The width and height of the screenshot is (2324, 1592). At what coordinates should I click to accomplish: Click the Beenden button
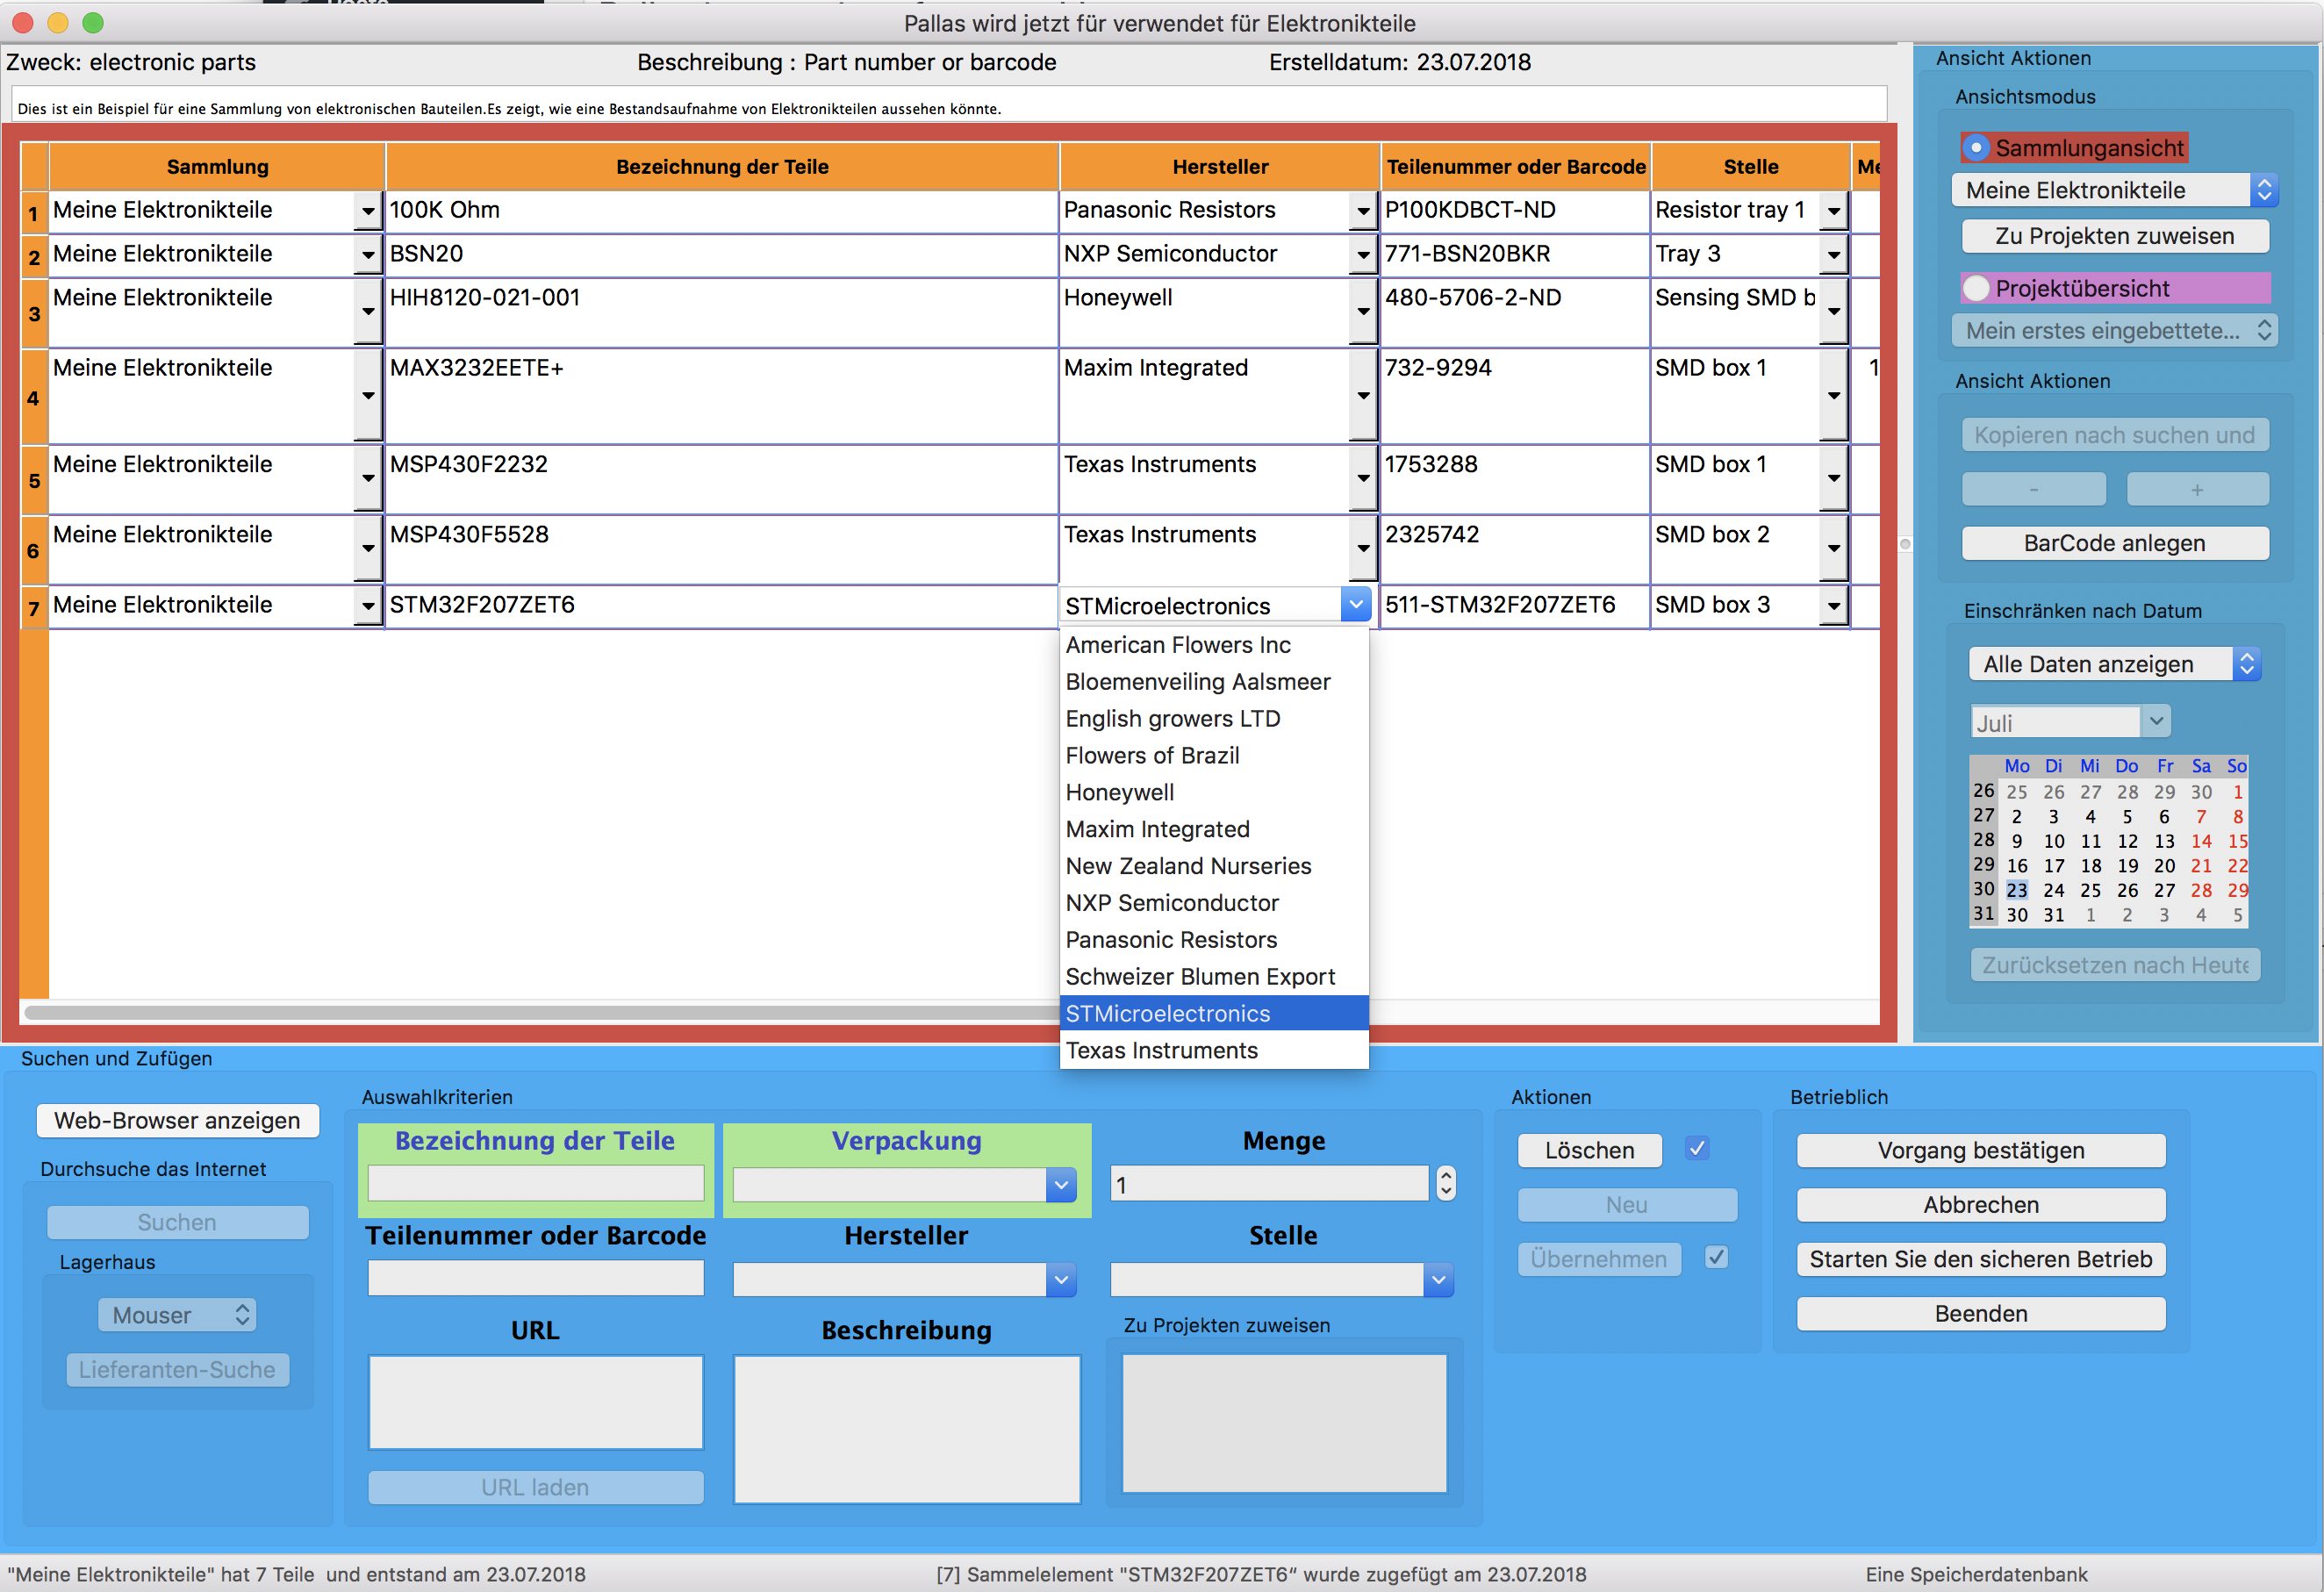coord(1981,1314)
